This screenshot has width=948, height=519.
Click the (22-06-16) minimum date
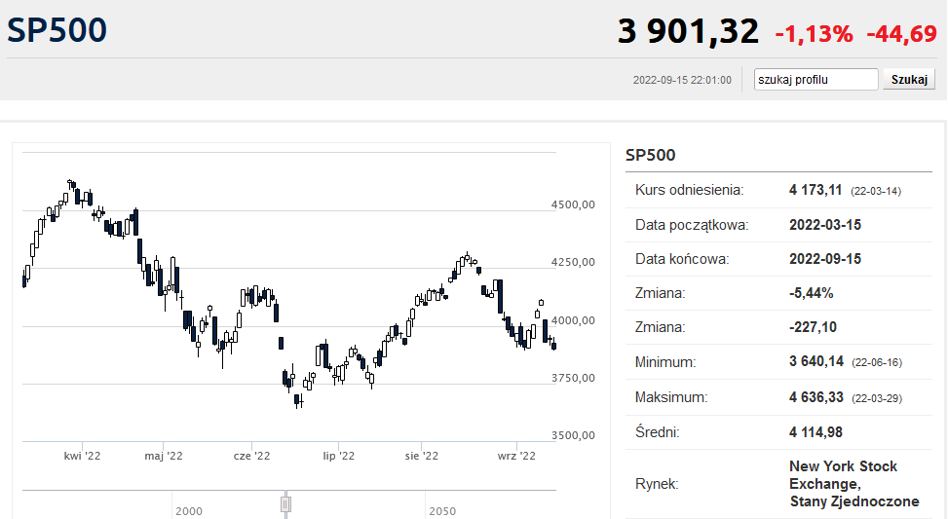coord(877,363)
